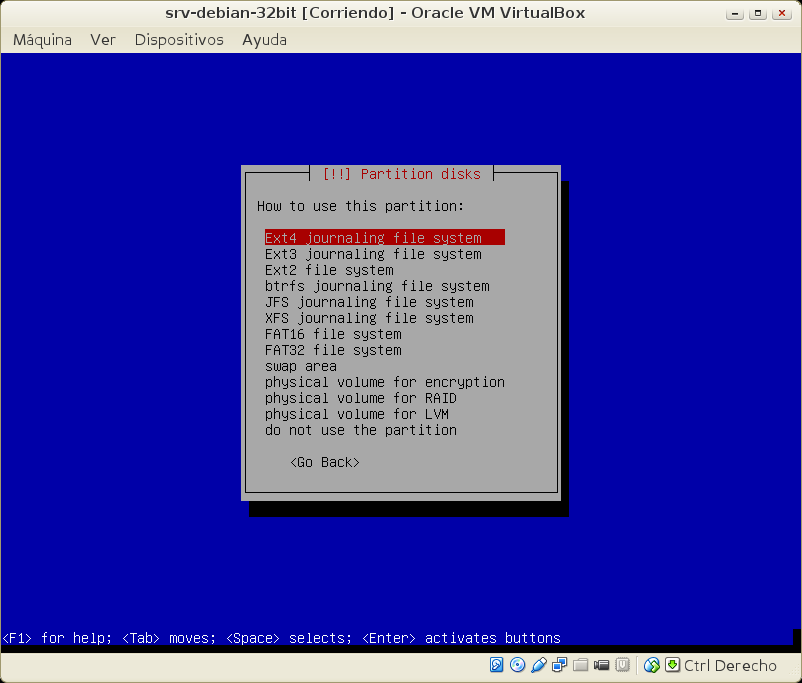Open the Ayuda menu

coord(264,40)
